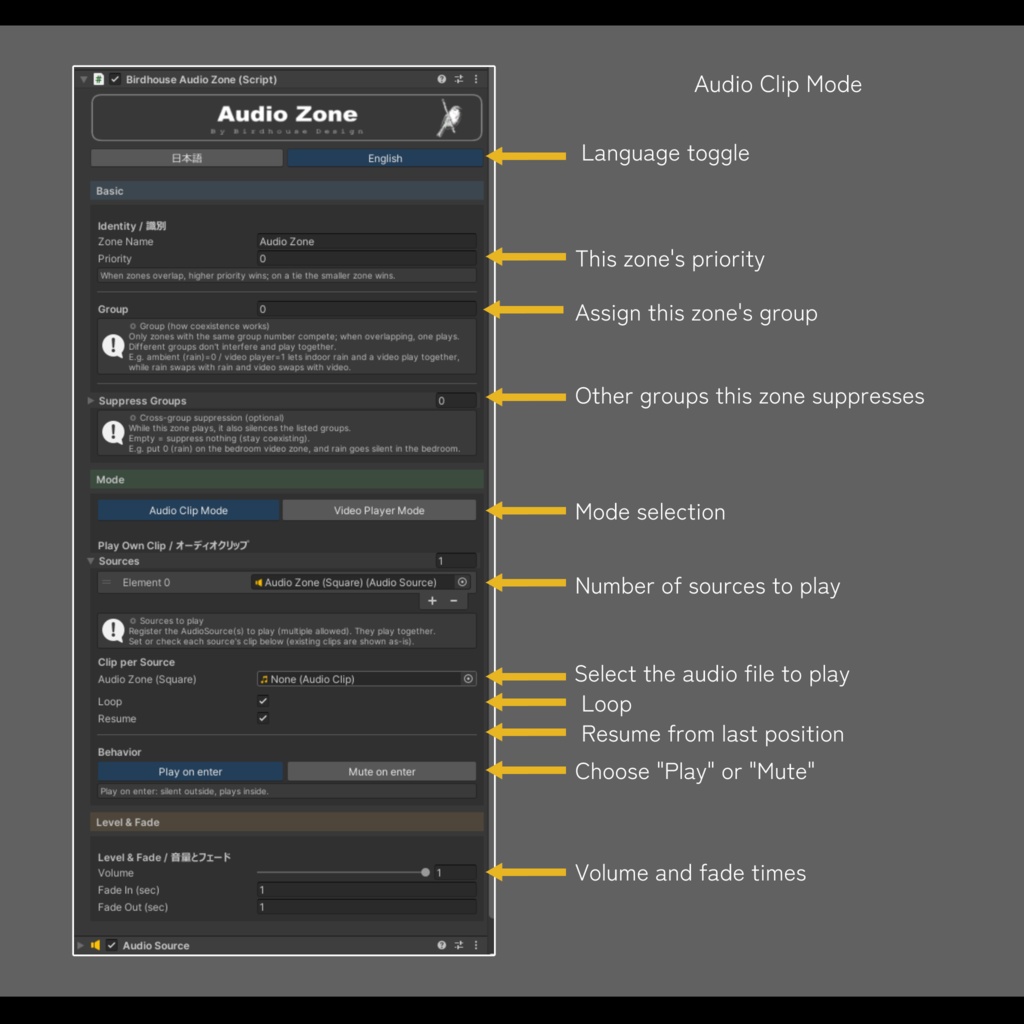Toggle the Audio Source component checkbox

[x=112, y=945]
